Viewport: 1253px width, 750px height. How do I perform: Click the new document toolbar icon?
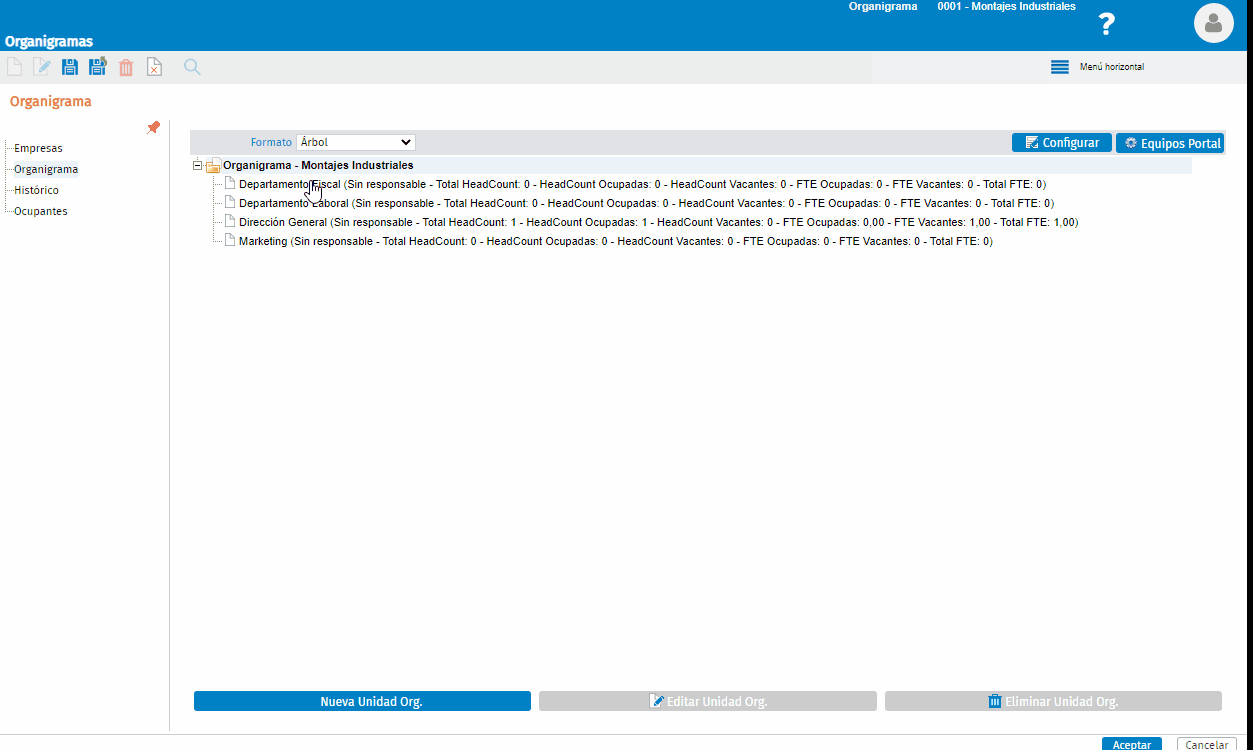[x=14, y=67]
